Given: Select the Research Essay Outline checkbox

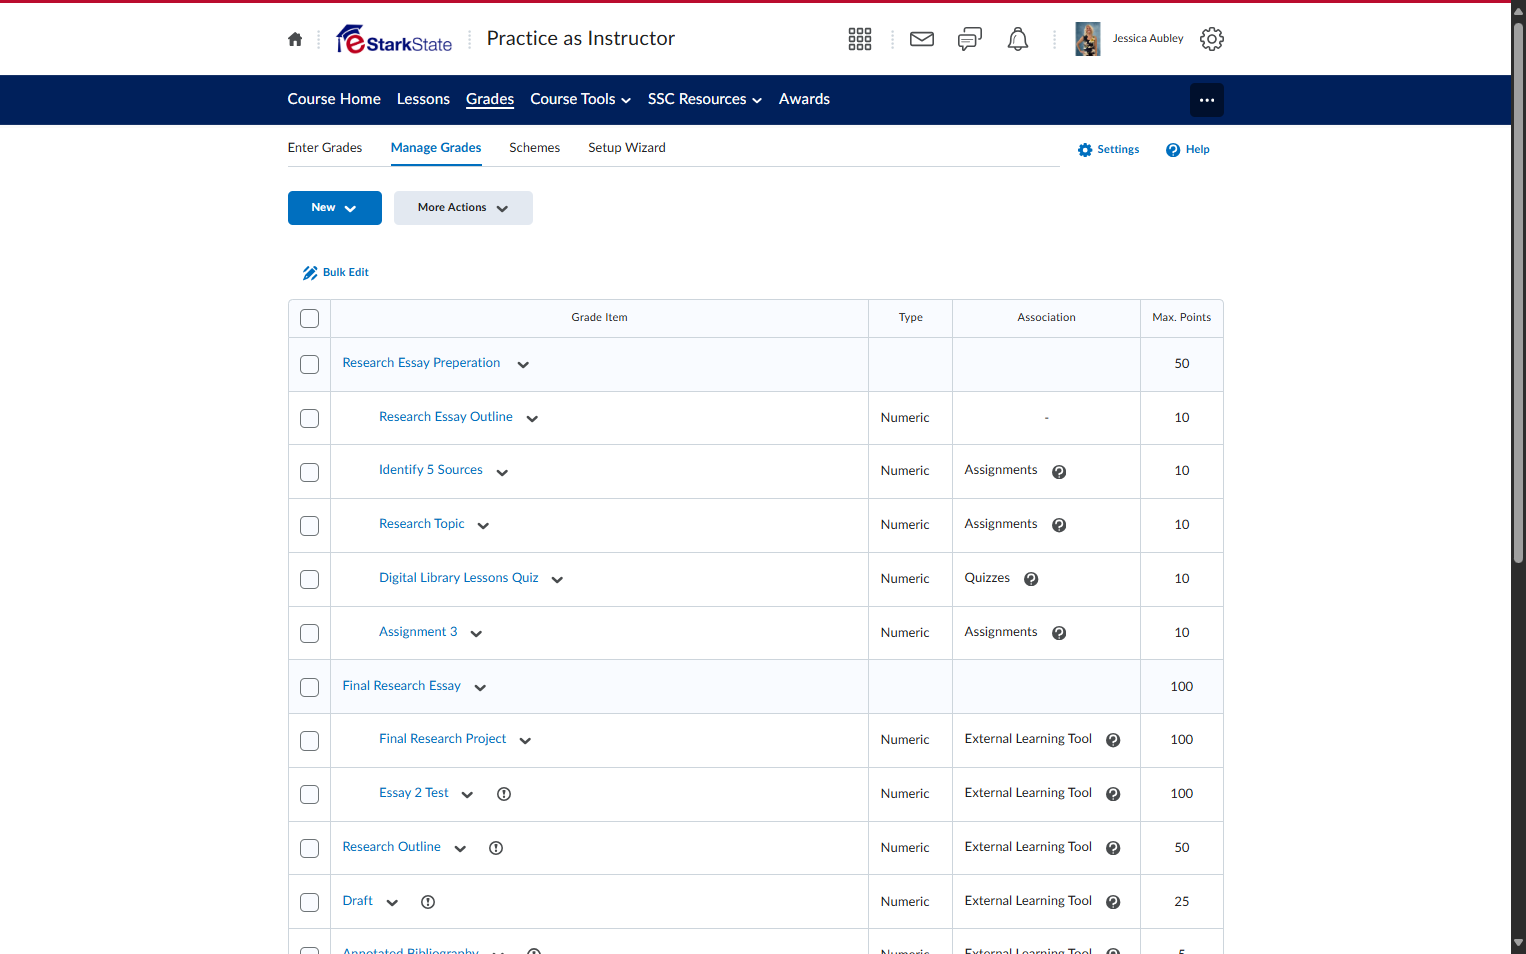Looking at the screenshot, I should pos(310,419).
